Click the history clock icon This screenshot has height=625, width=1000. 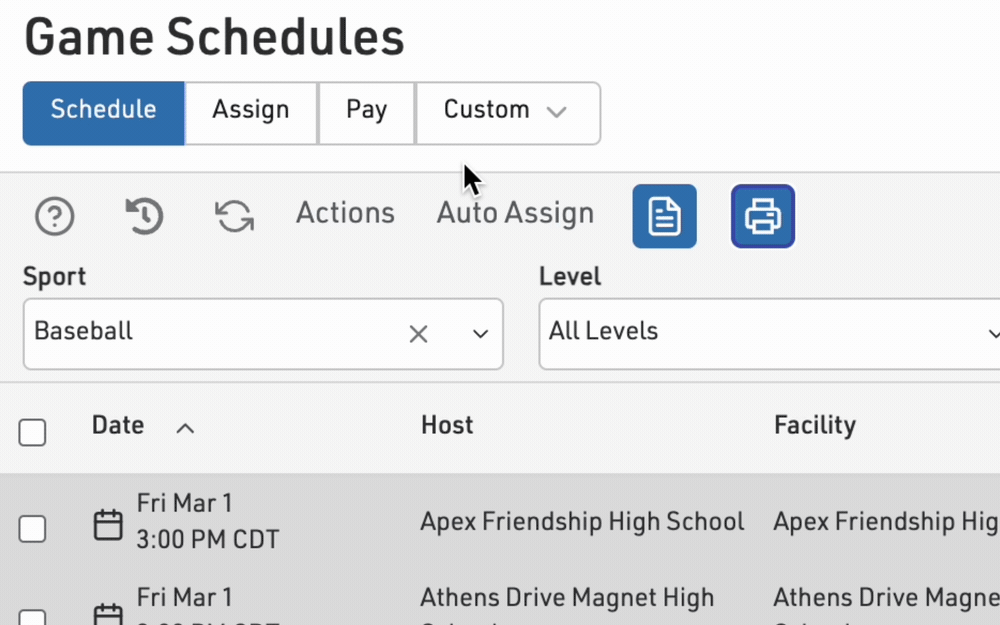[144, 216]
